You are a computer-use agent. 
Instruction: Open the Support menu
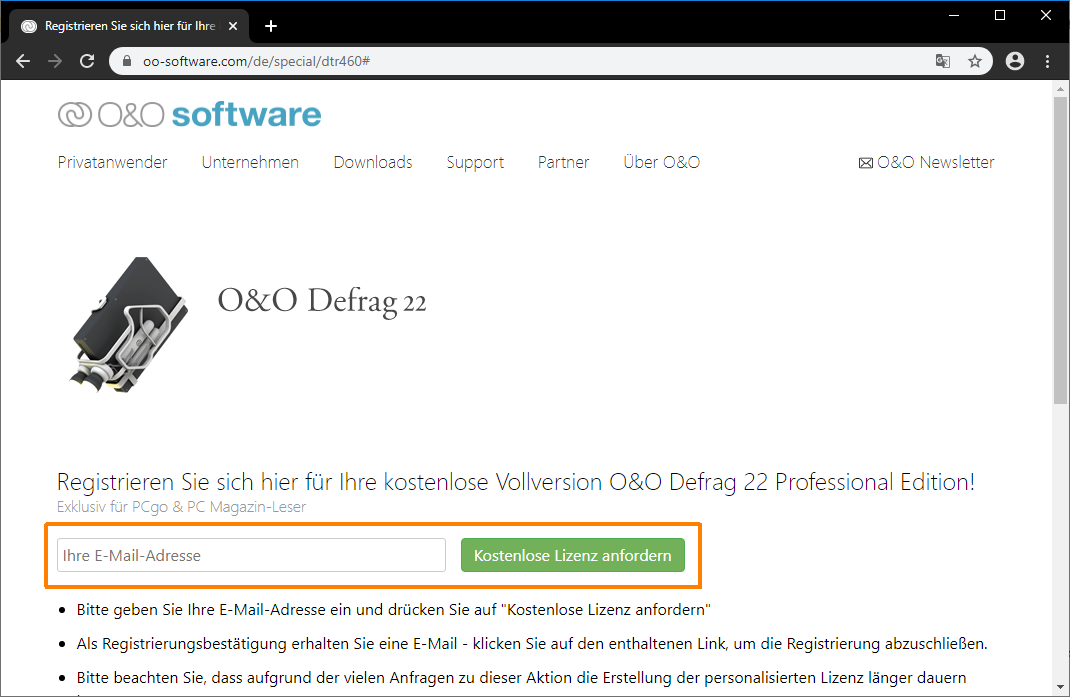tap(475, 162)
